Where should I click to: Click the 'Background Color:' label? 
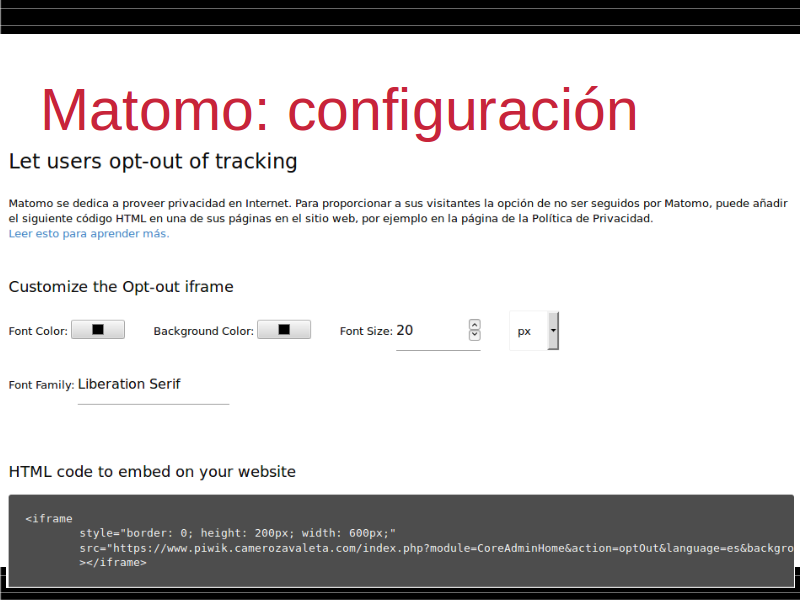(203, 331)
